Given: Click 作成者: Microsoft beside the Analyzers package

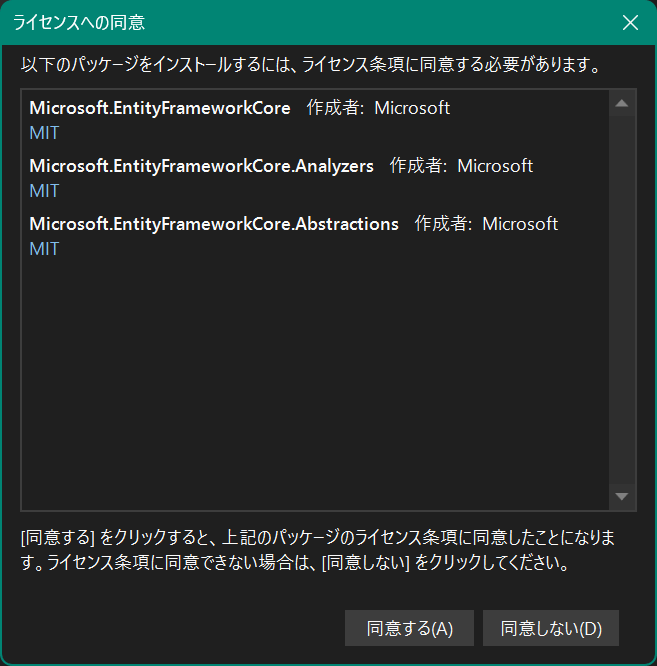Looking at the screenshot, I should tap(461, 166).
